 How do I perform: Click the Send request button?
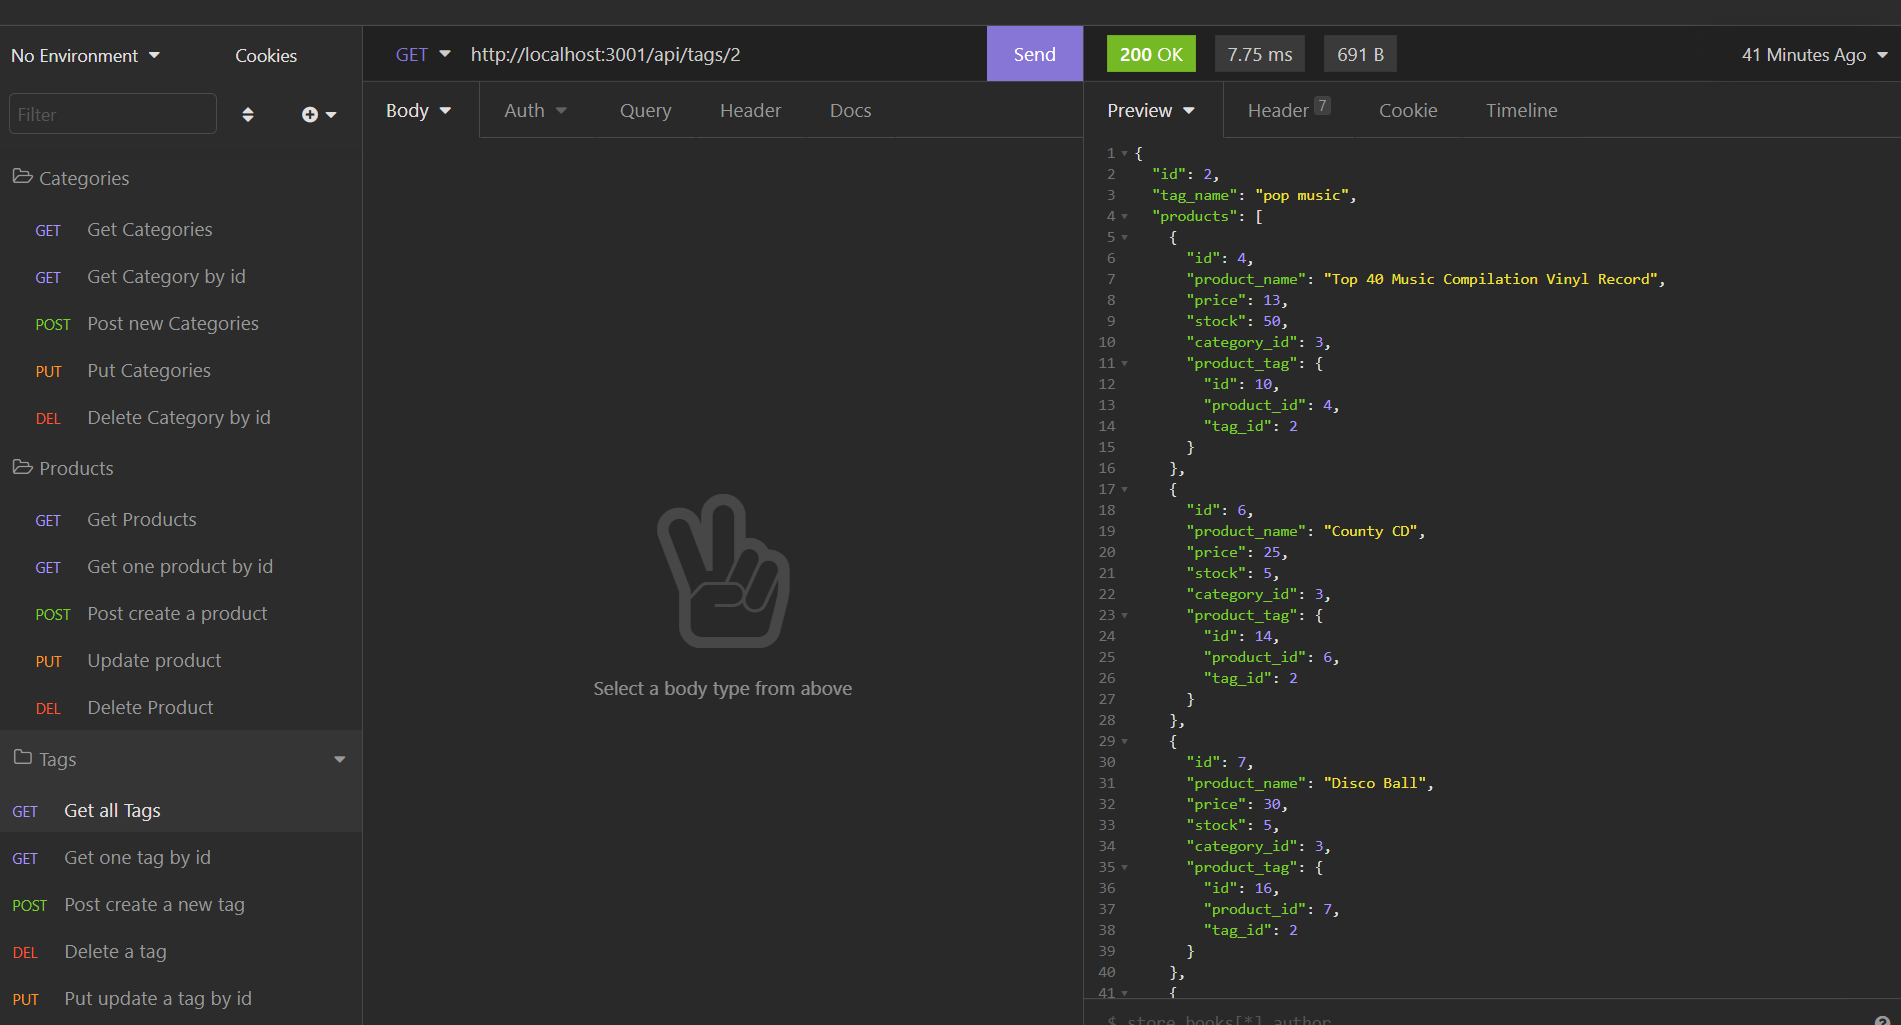tap(1034, 54)
